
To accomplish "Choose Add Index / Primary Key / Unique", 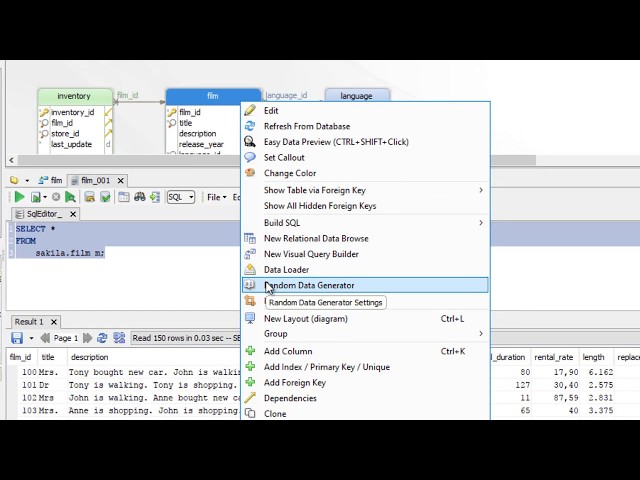I will pos(365,367).
